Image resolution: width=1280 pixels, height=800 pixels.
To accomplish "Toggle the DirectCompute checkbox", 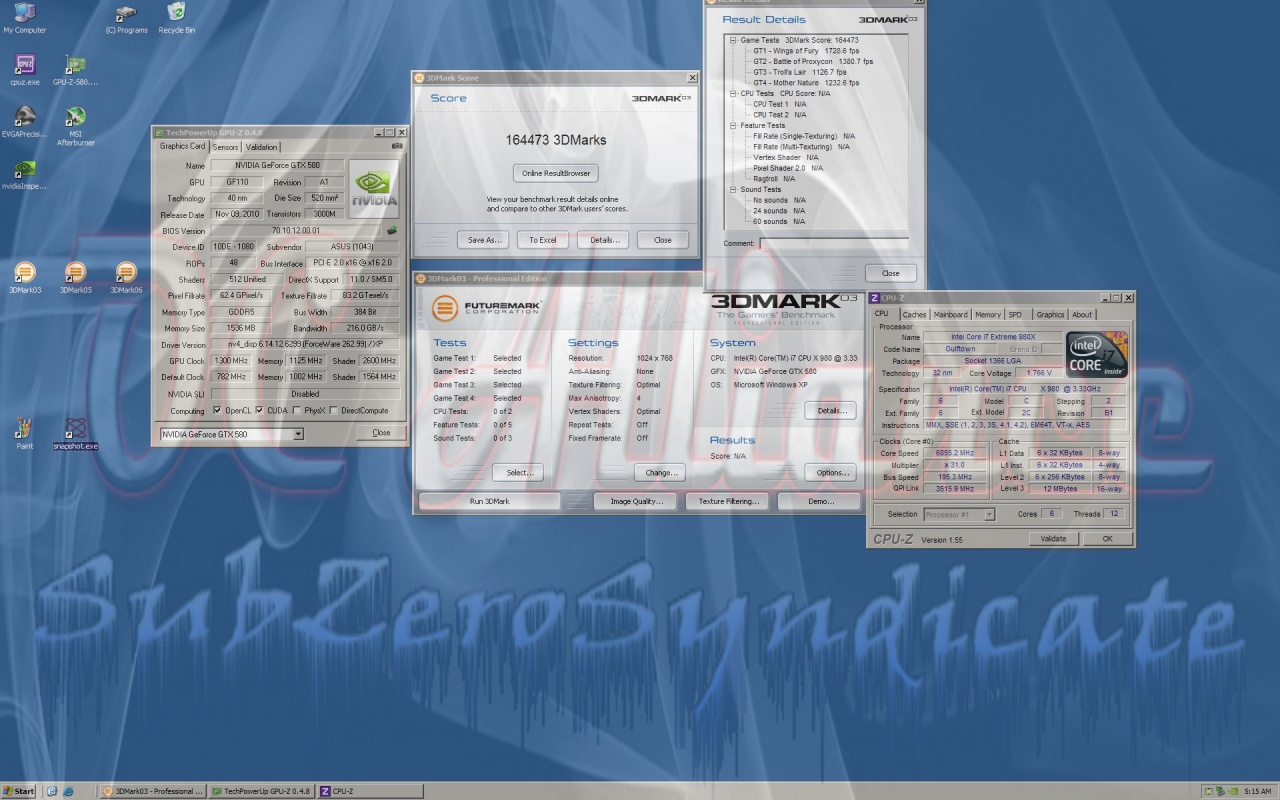I will [334, 410].
